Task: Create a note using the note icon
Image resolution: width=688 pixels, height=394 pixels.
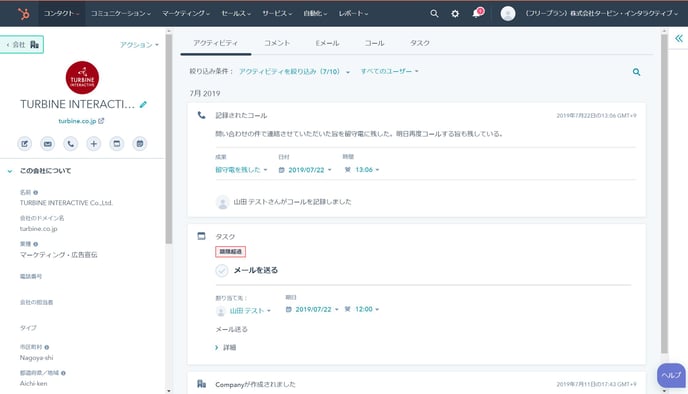Action: (25, 143)
